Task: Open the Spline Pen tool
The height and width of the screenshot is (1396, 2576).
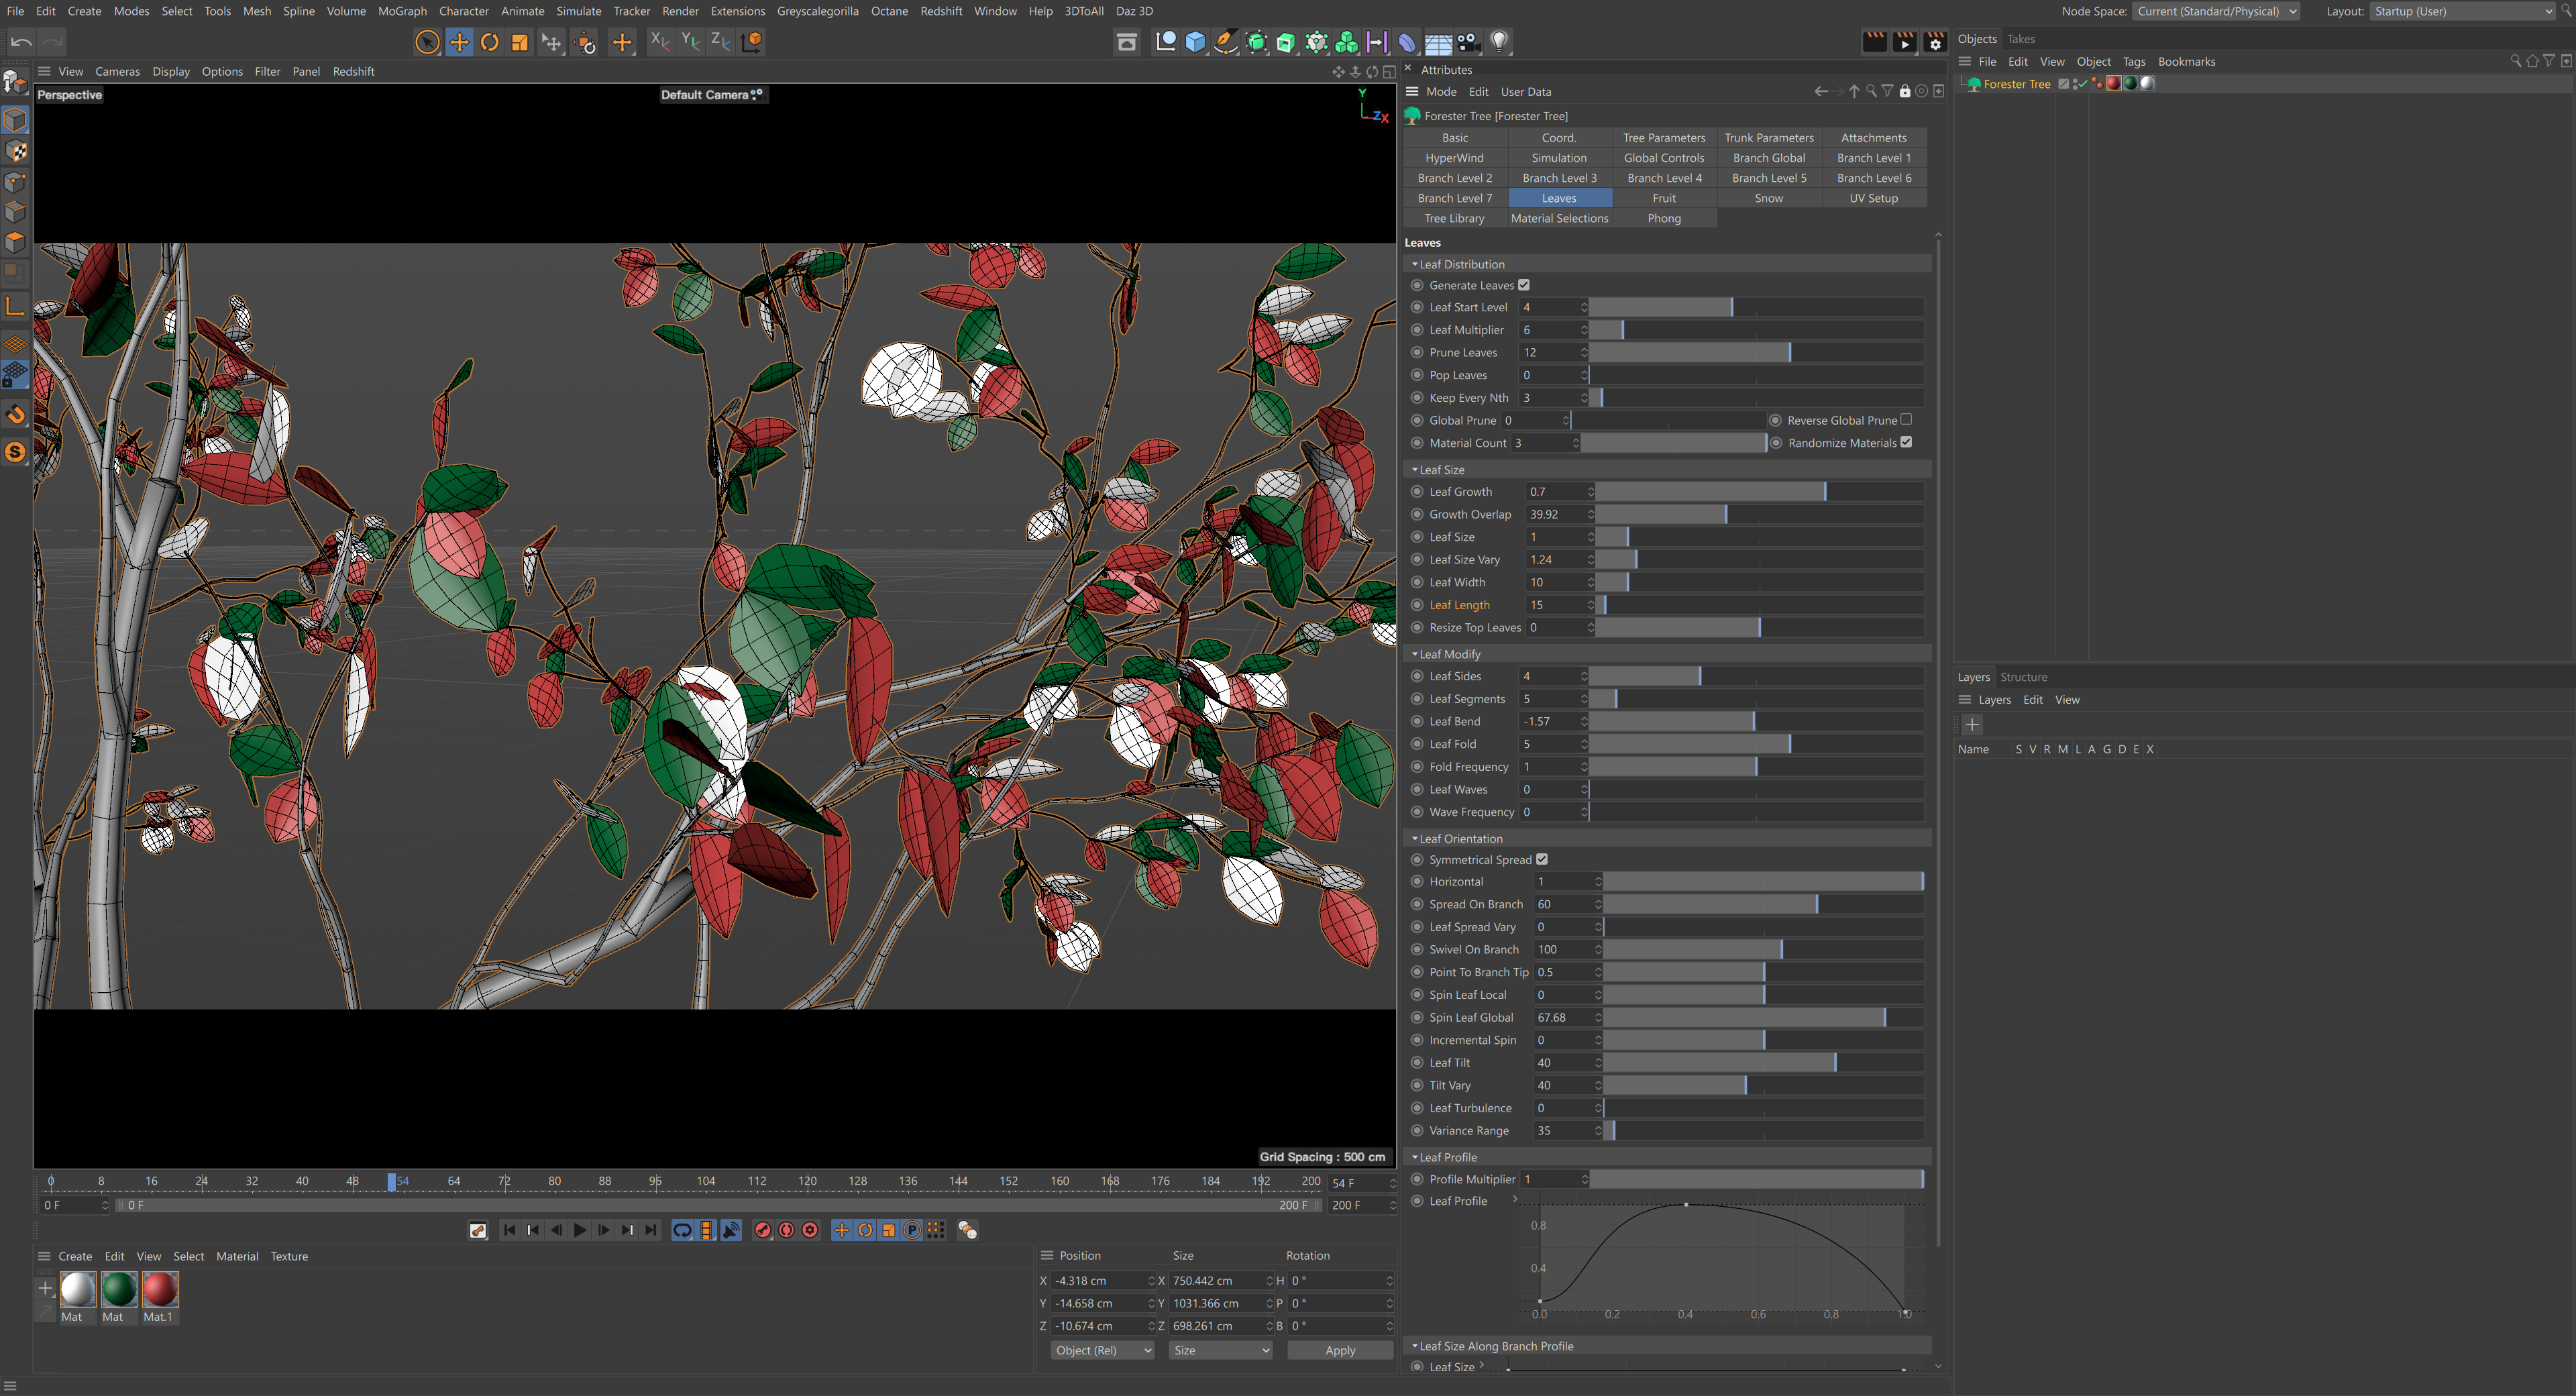Action: tap(1225, 42)
